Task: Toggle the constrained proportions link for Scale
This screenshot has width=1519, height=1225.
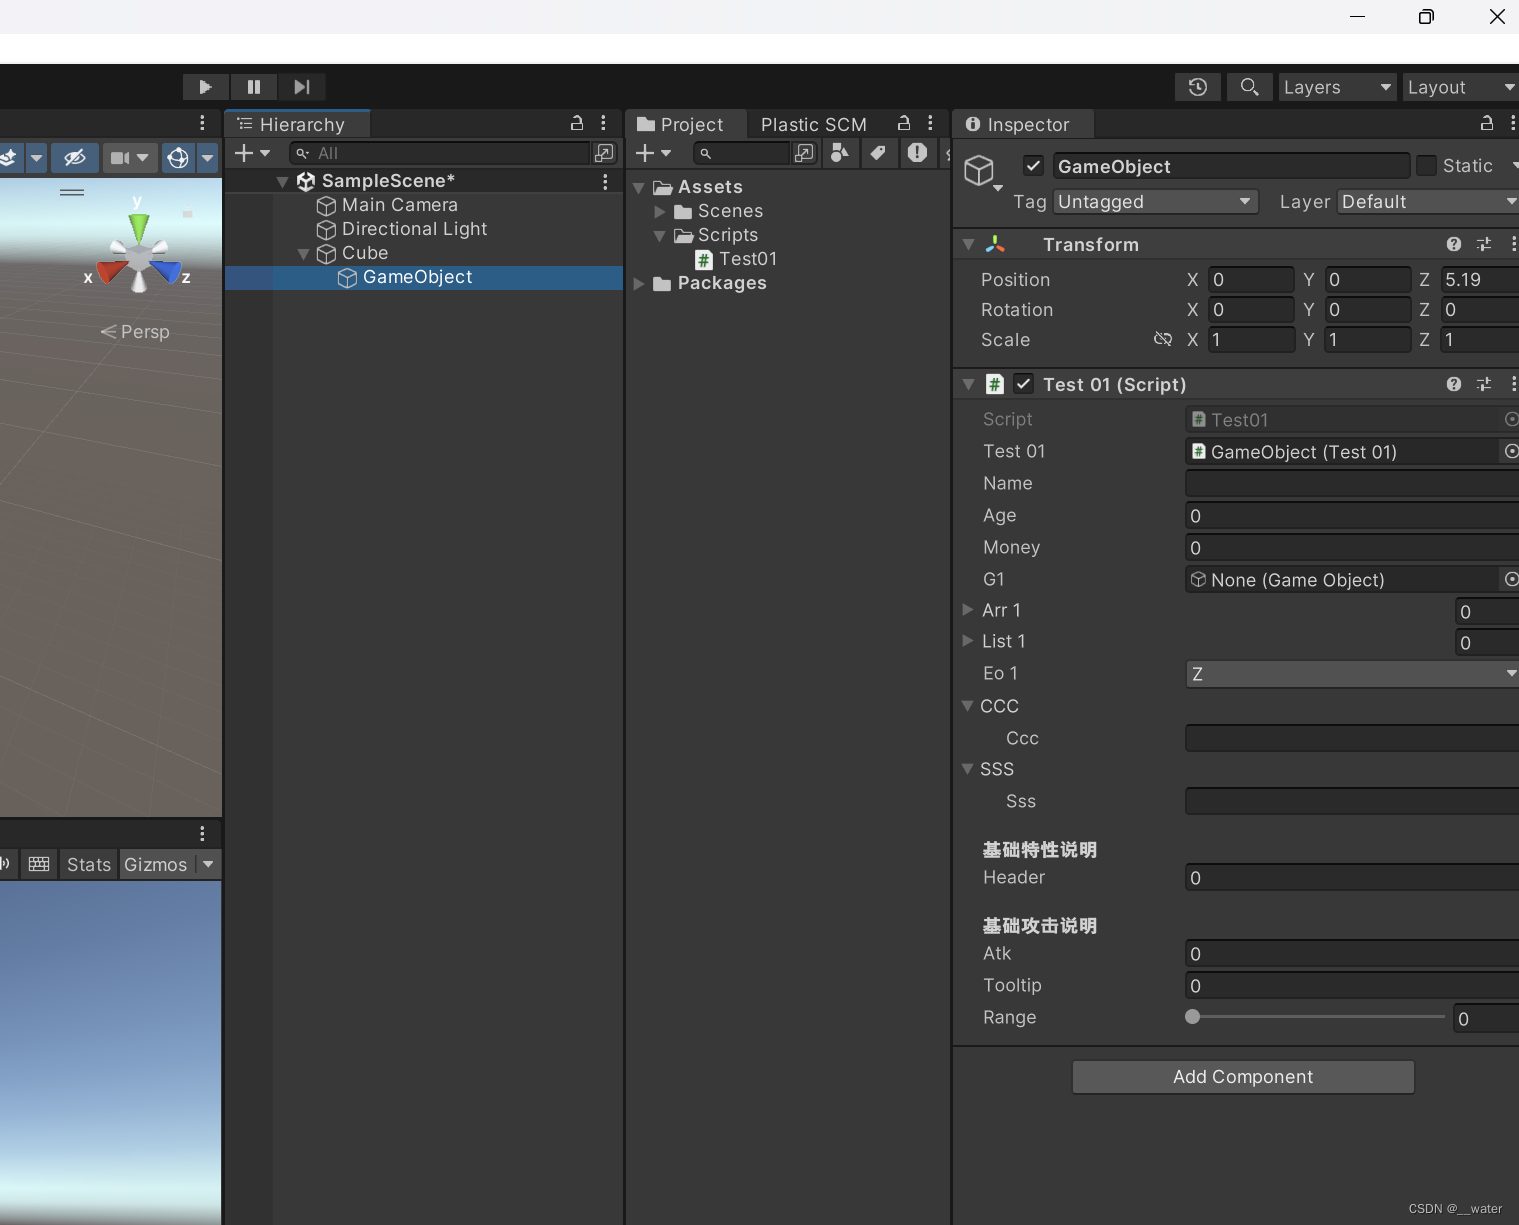Action: coord(1163,340)
